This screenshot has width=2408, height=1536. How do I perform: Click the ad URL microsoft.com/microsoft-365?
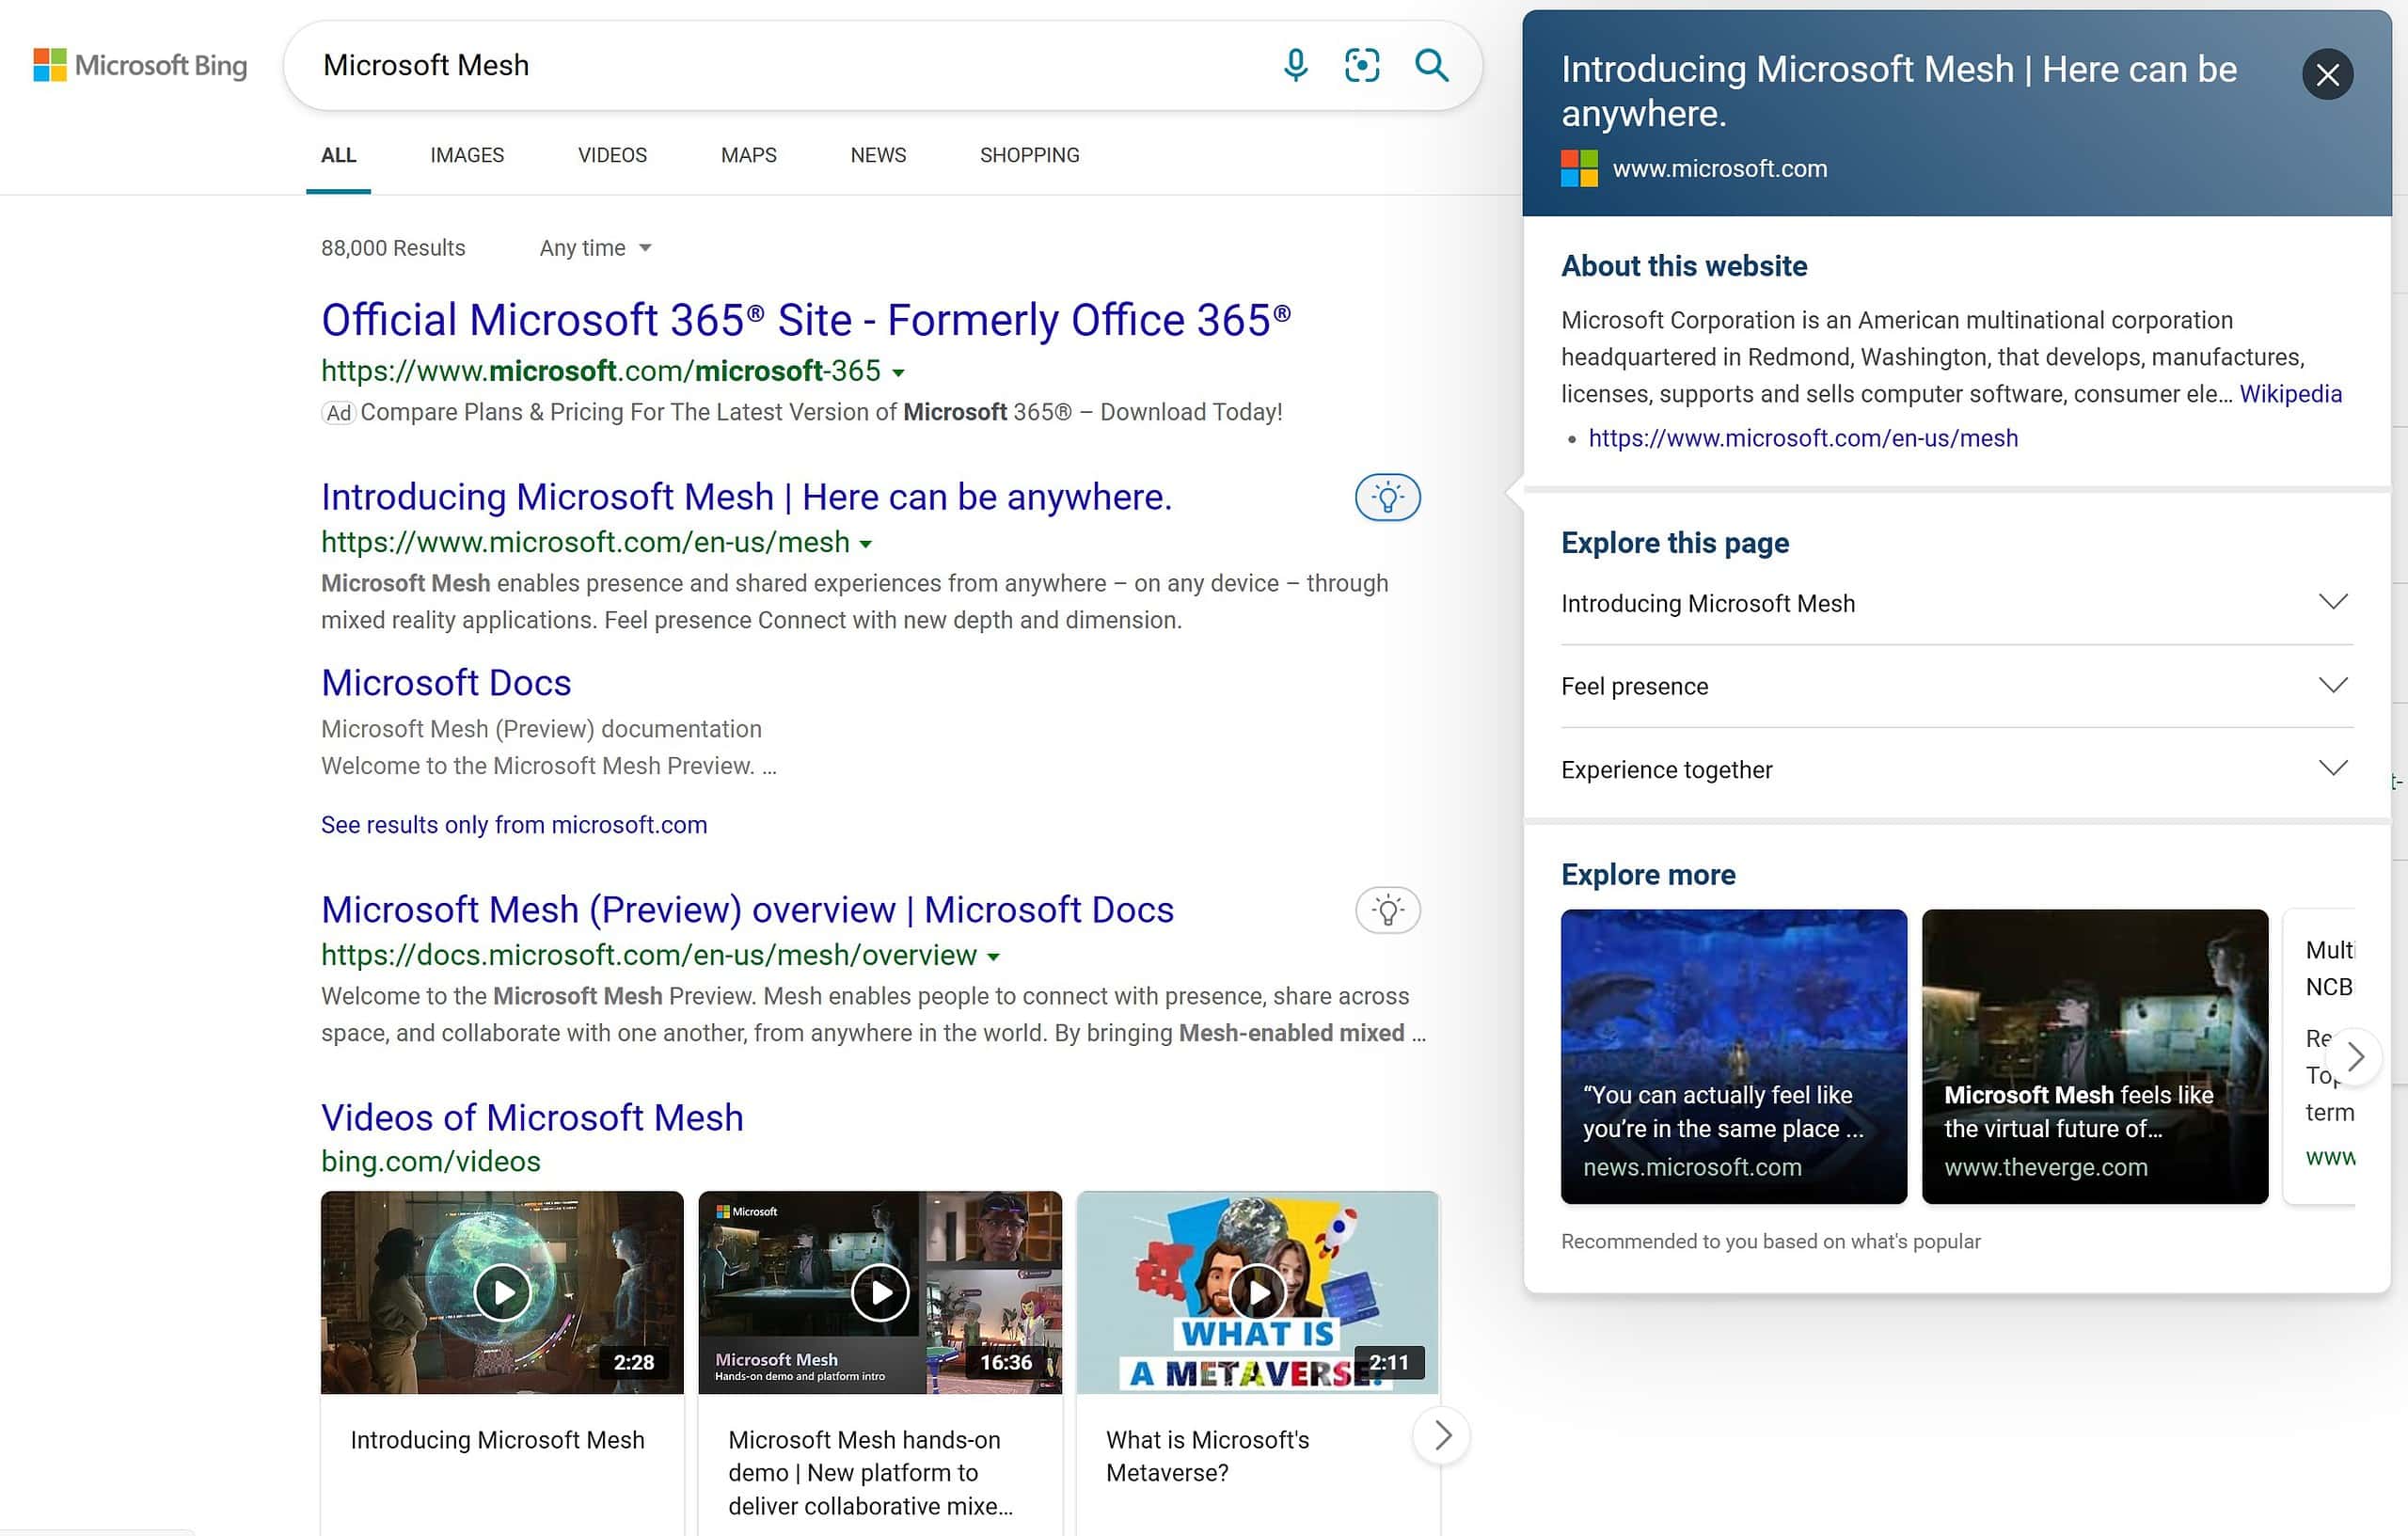pos(600,371)
